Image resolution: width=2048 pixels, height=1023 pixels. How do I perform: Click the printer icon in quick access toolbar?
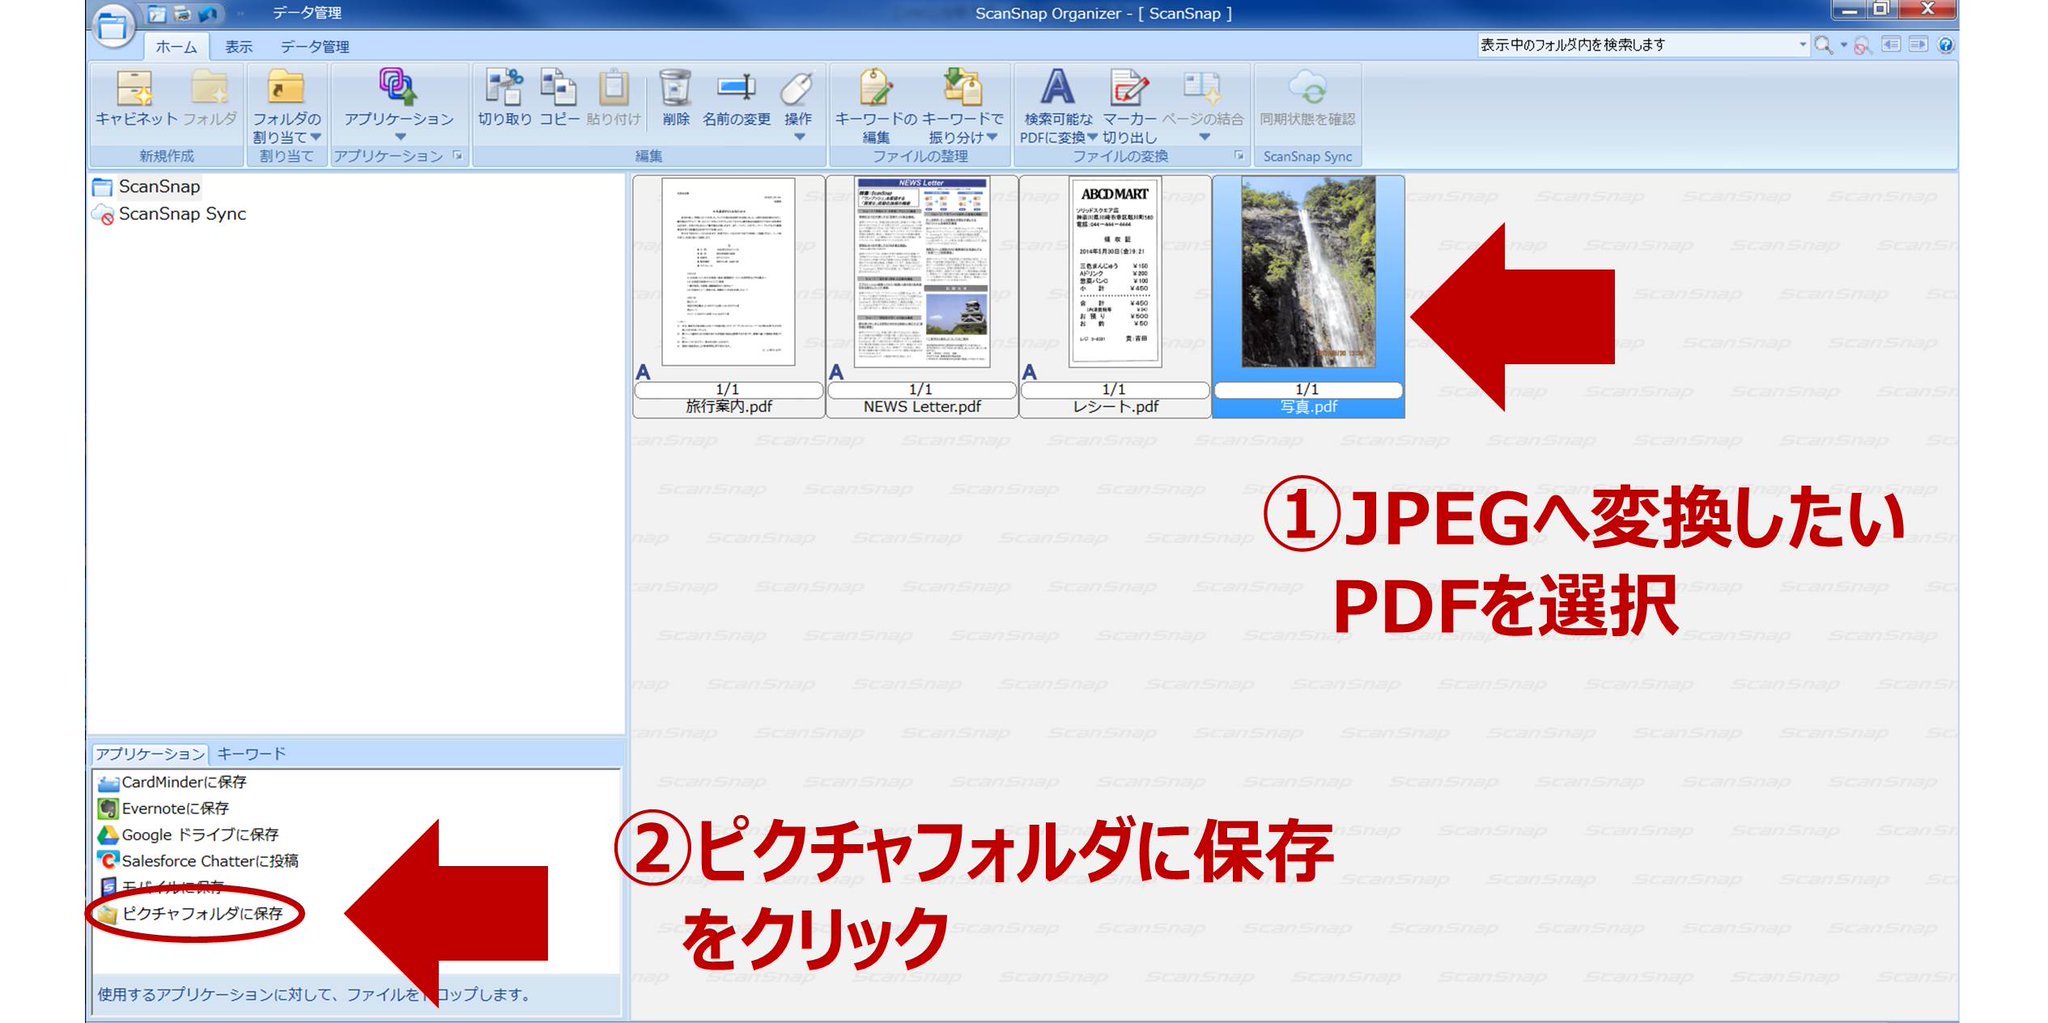(x=182, y=14)
